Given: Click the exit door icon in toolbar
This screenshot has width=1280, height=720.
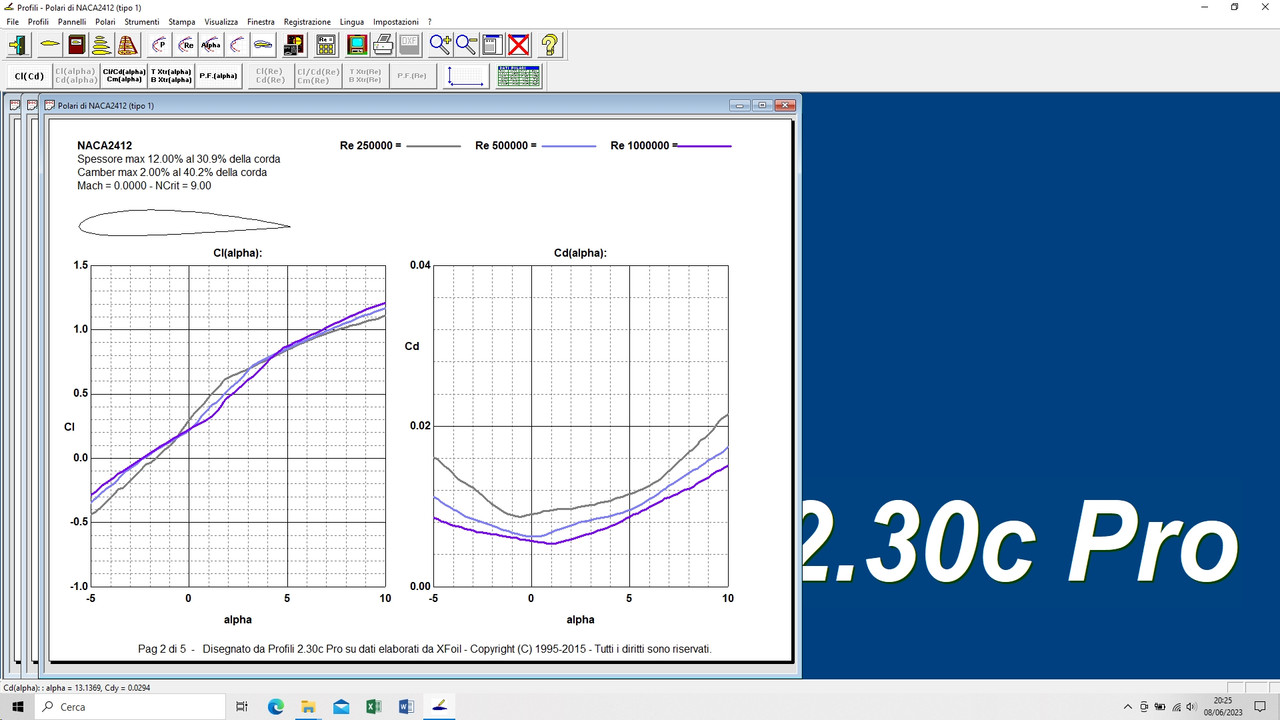Looking at the screenshot, I should [x=19, y=45].
